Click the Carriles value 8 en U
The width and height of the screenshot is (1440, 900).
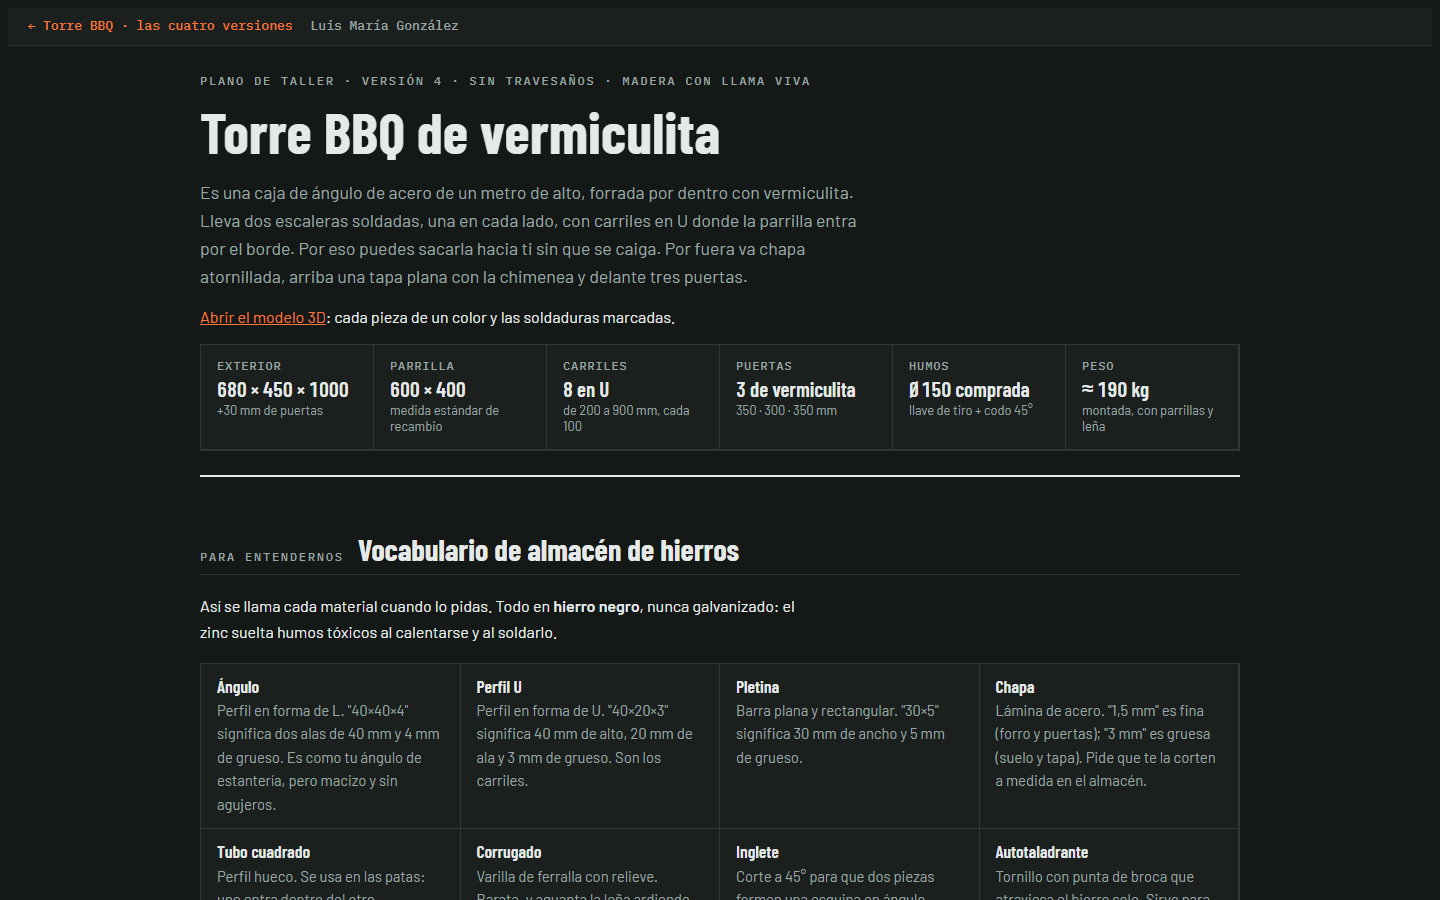(x=586, y=390)
